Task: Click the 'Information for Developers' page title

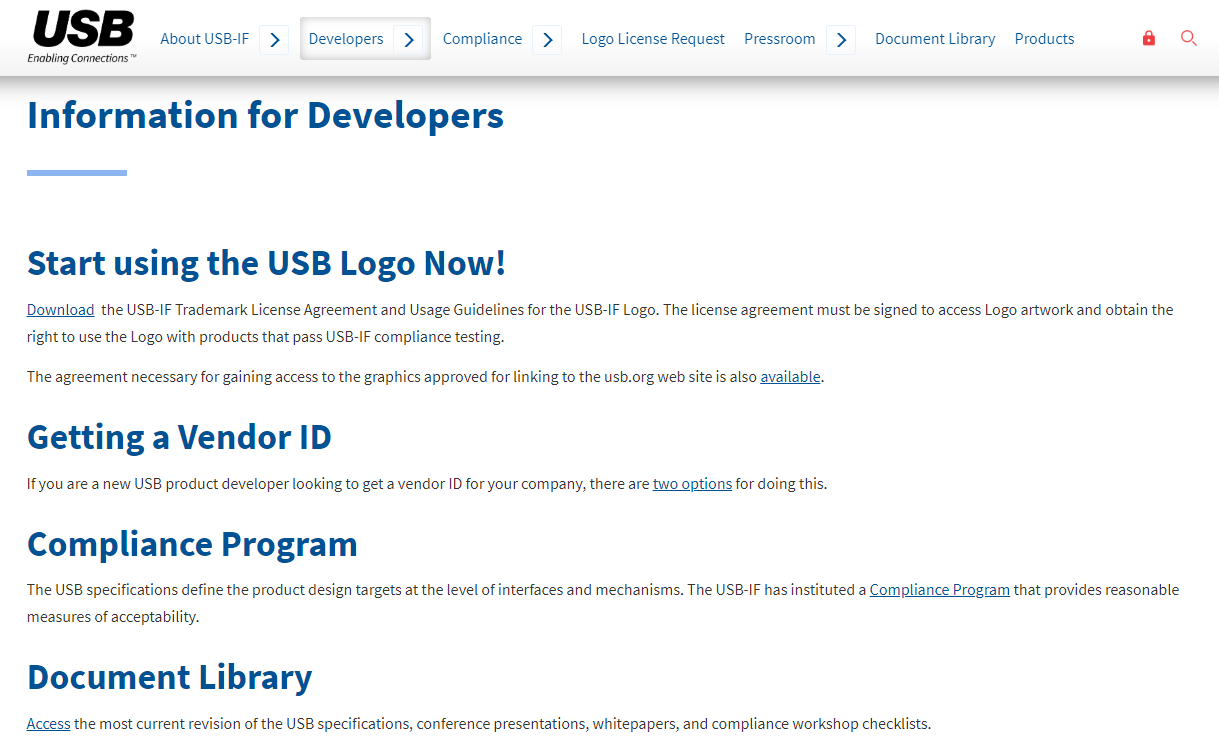Action: (x=265, y=115)
